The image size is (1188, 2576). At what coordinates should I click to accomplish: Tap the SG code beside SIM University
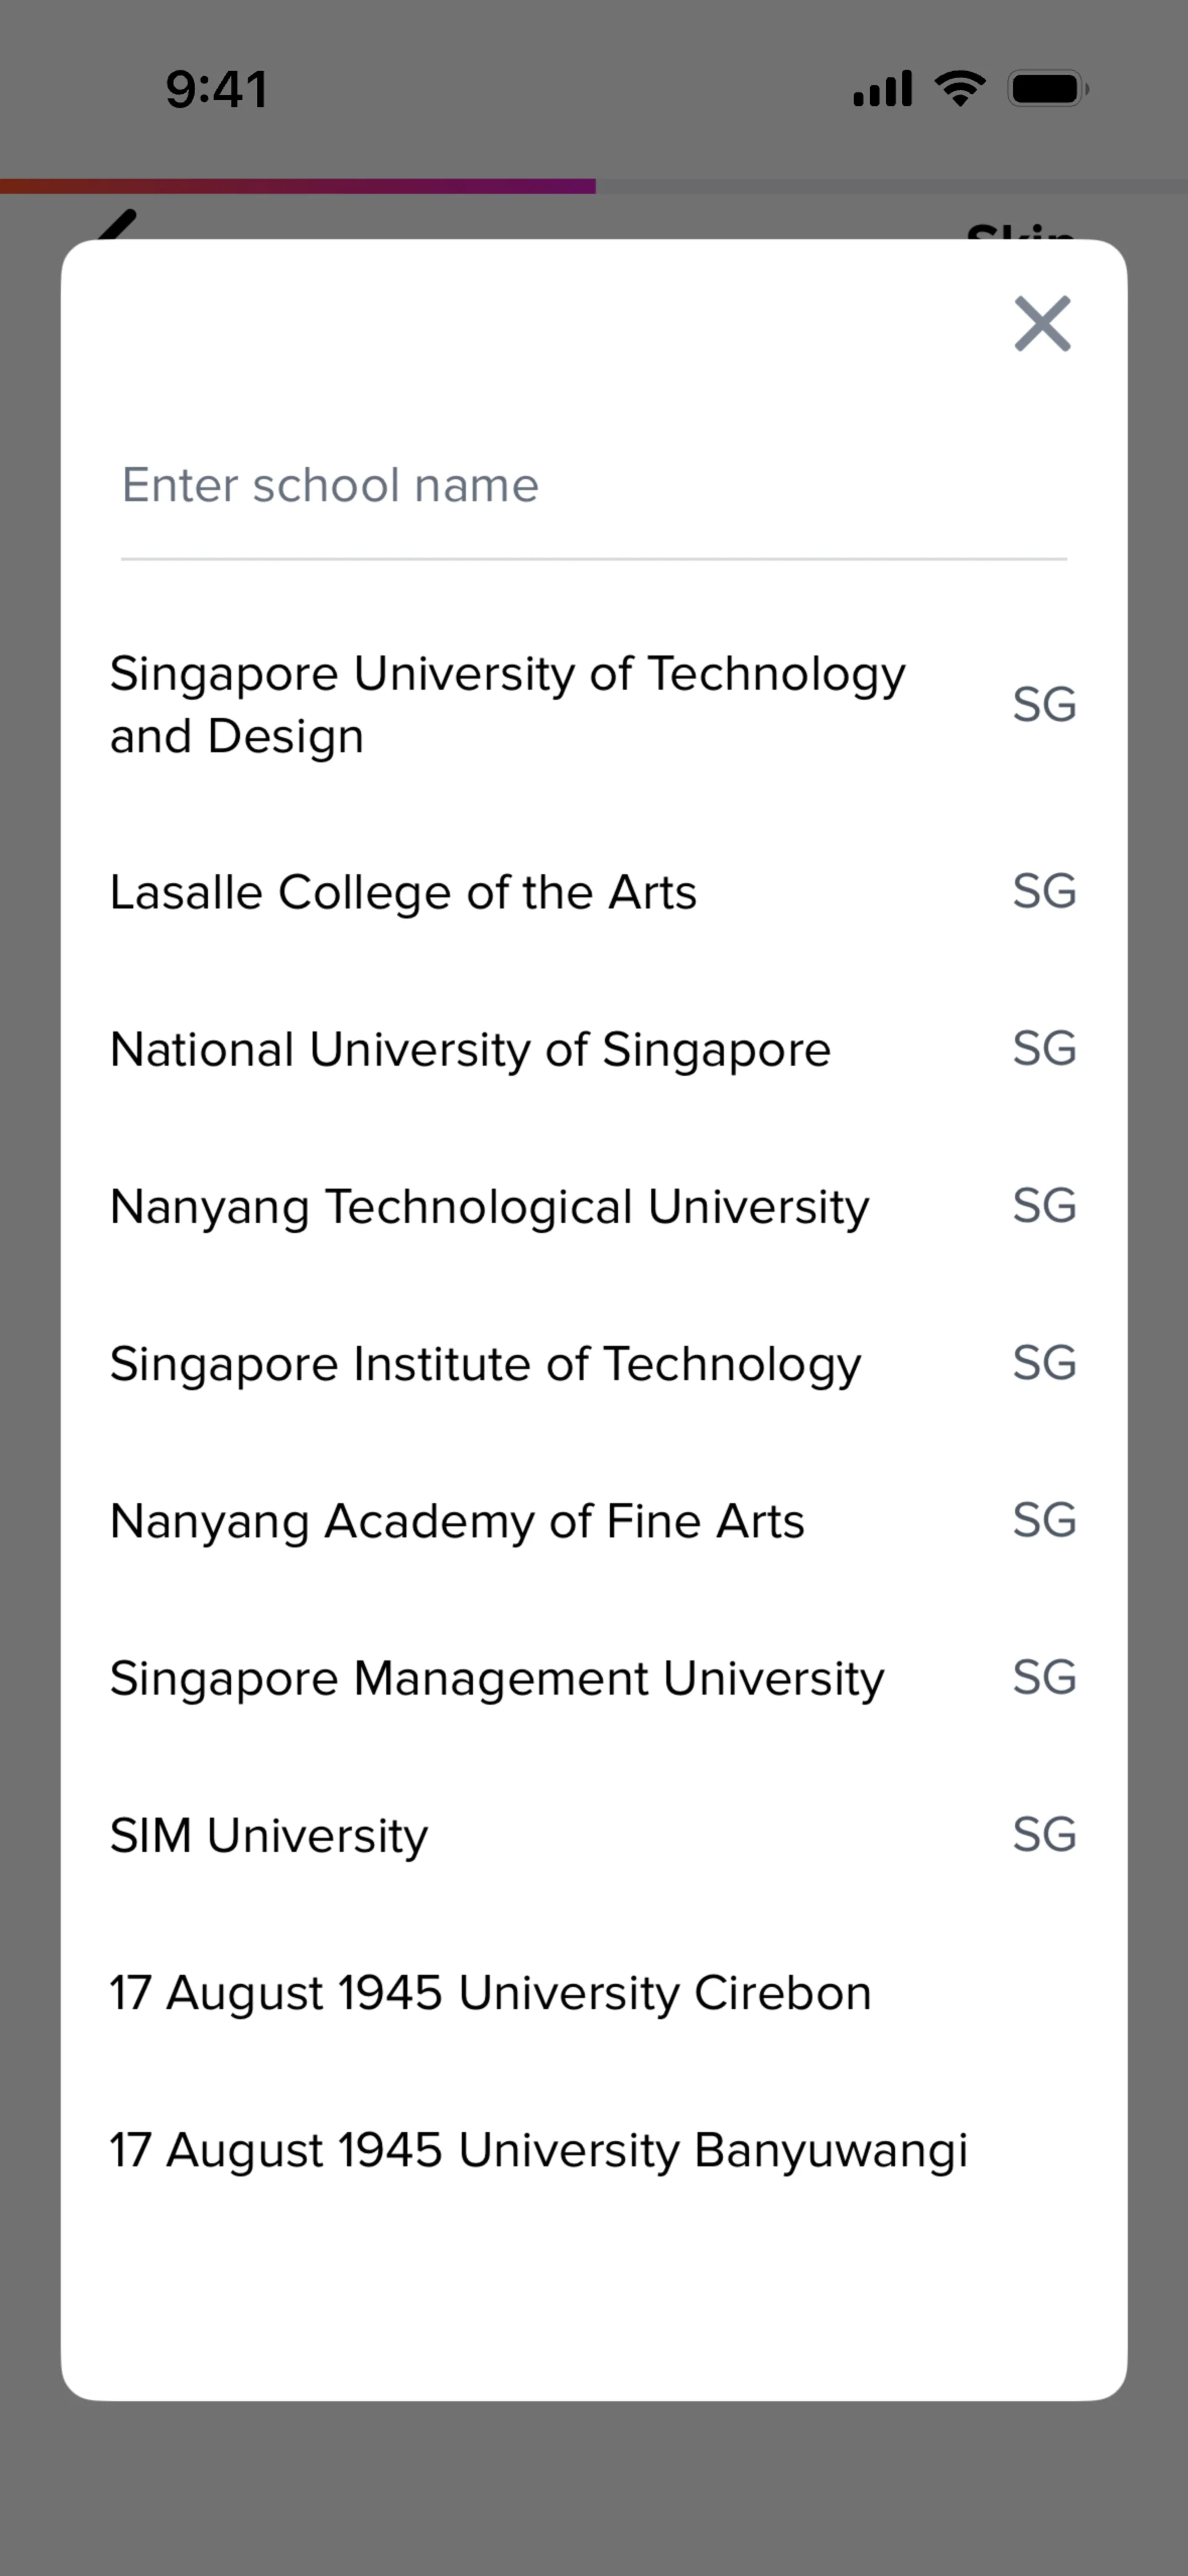pos(1044,1834)
